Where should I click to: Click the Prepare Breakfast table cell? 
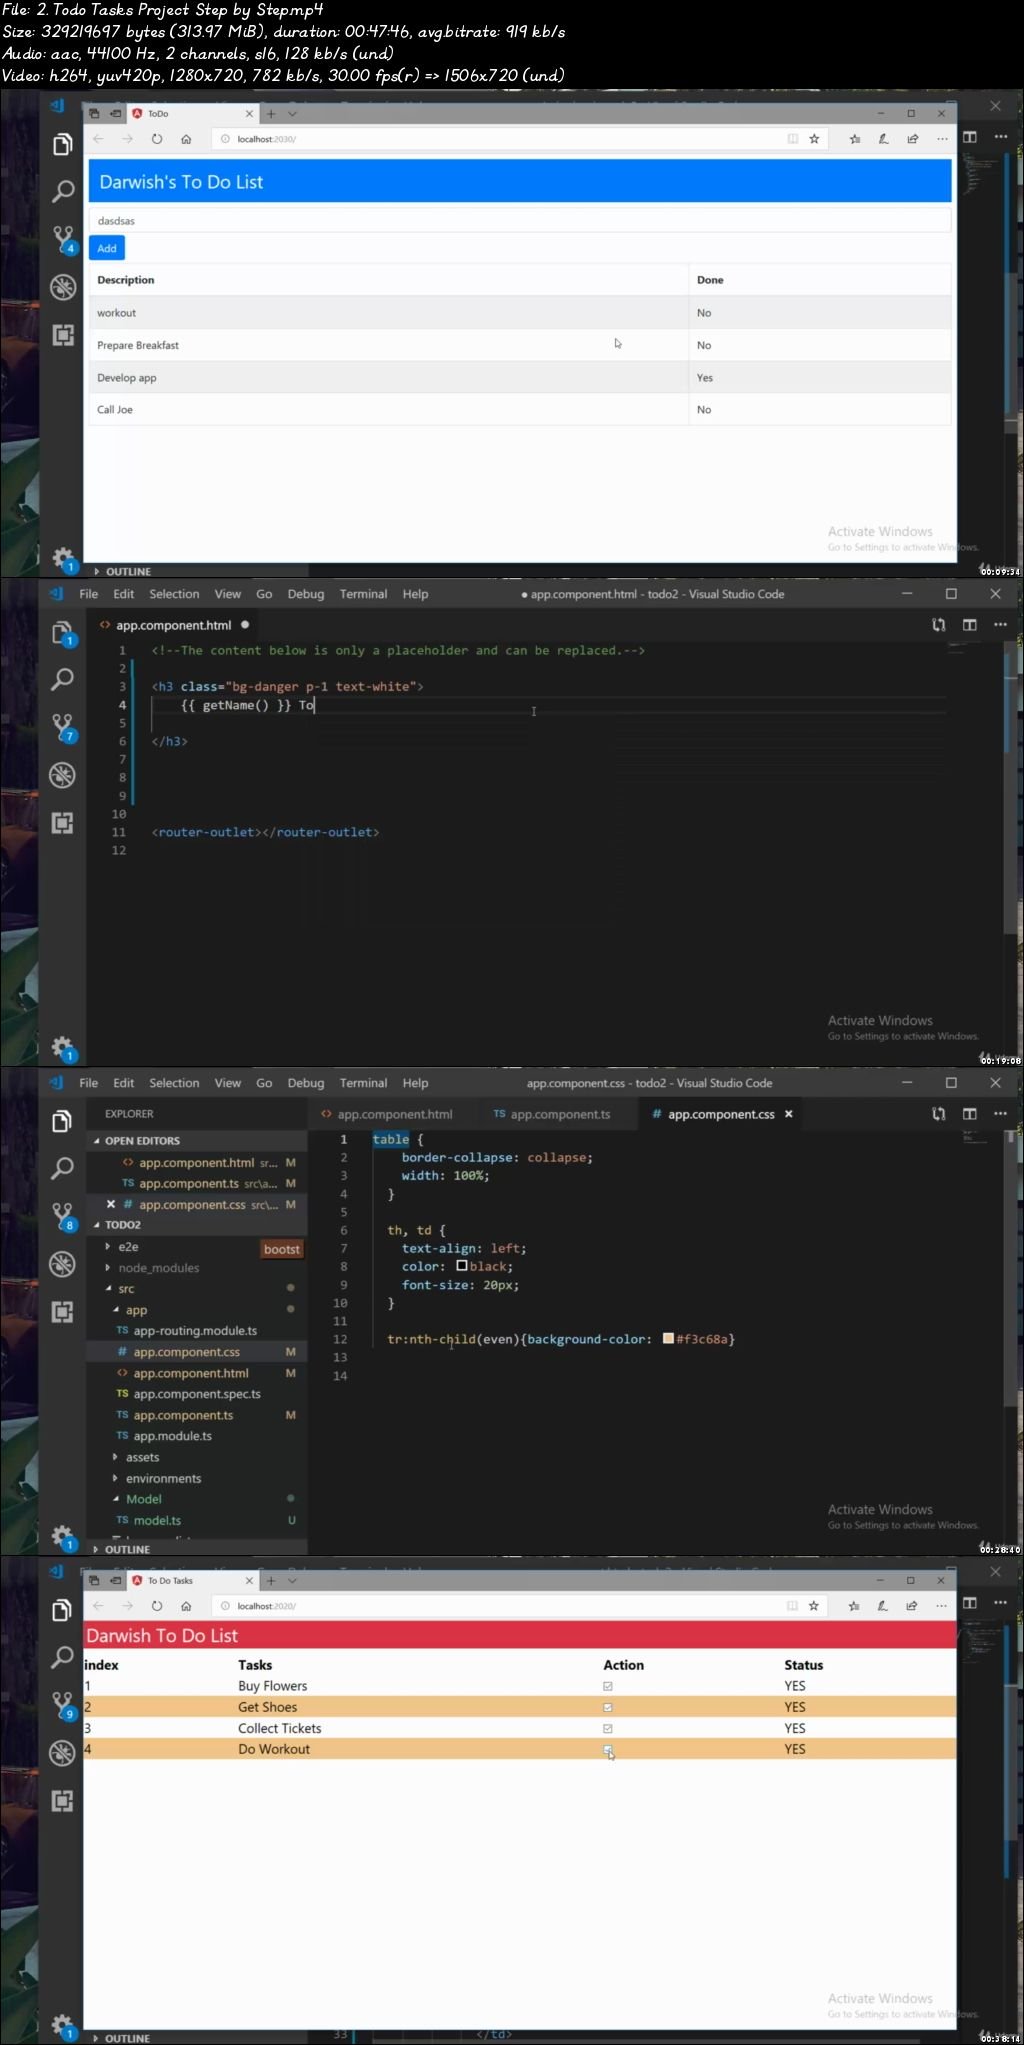coord(389,345)
